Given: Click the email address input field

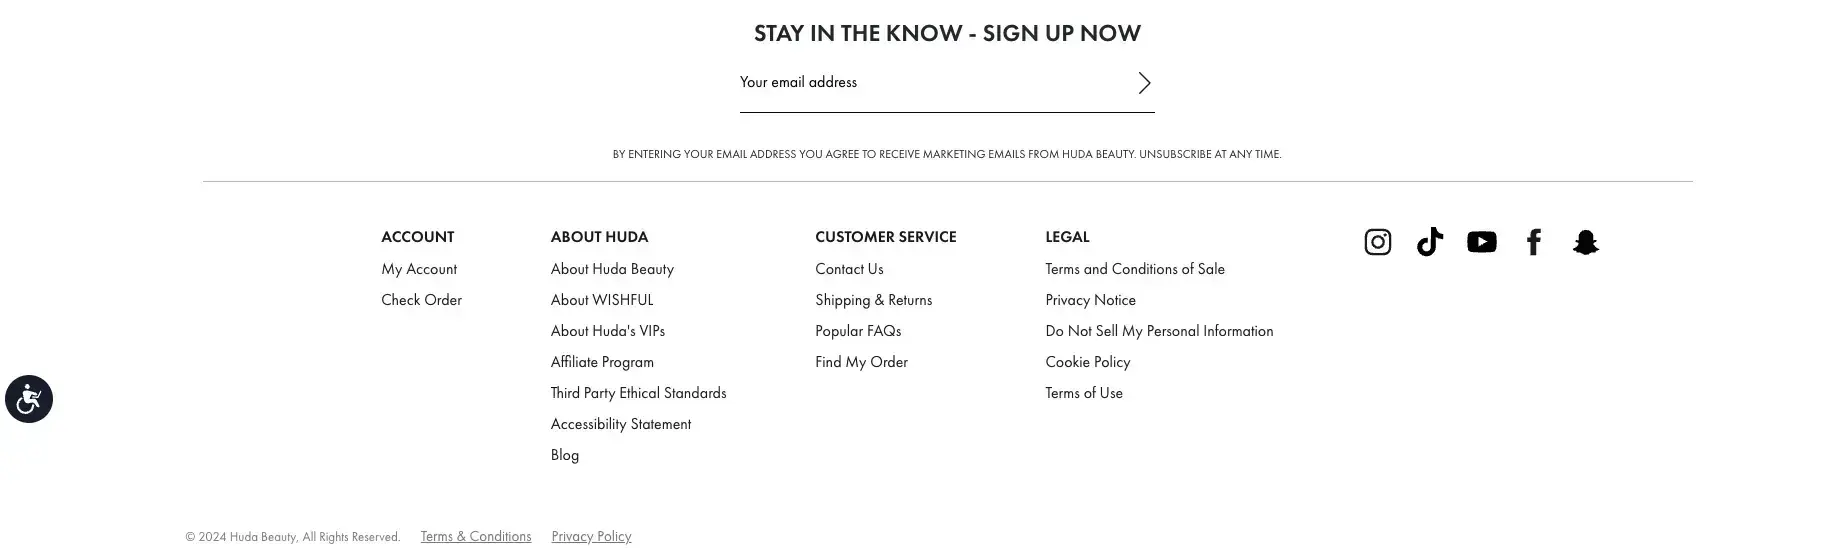Looking at the screenshot, I should (930, 83).
